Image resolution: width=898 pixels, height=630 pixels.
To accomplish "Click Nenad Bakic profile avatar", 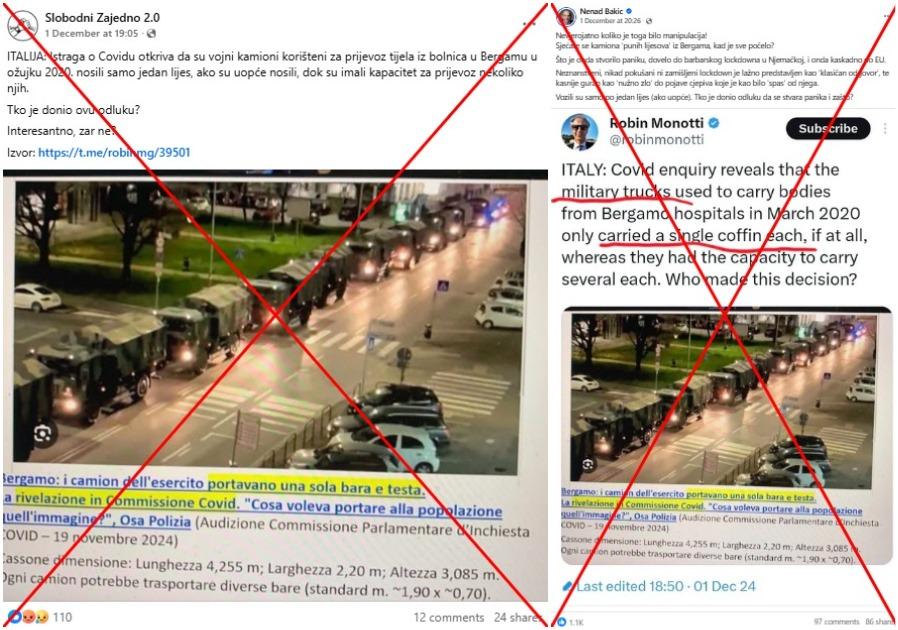I will (x=566, y=16).
